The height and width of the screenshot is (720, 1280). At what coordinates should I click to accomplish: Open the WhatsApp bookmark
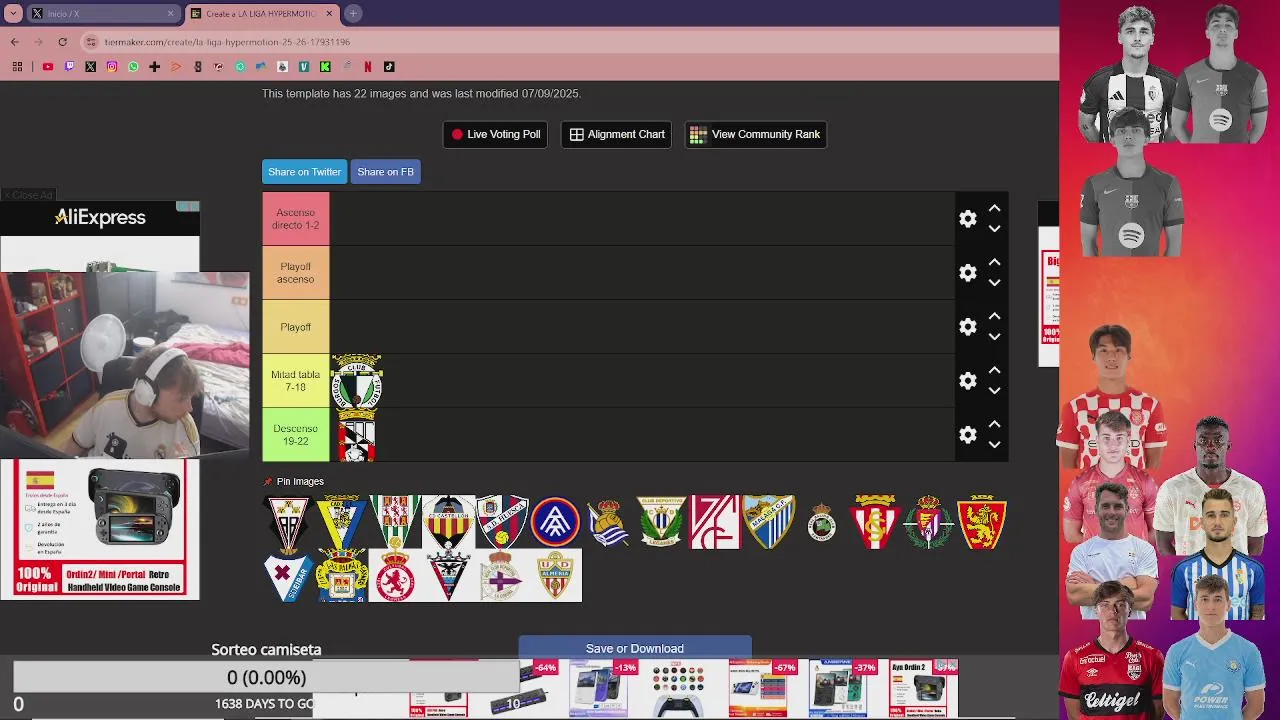click(x=133, y=67)
